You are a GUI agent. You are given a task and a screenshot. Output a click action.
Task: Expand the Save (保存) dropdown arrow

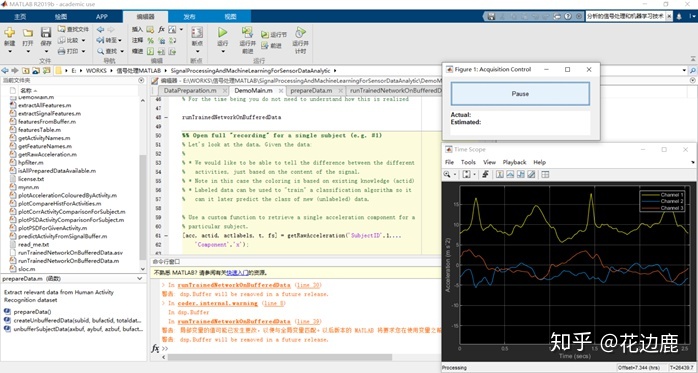point(46,51)
